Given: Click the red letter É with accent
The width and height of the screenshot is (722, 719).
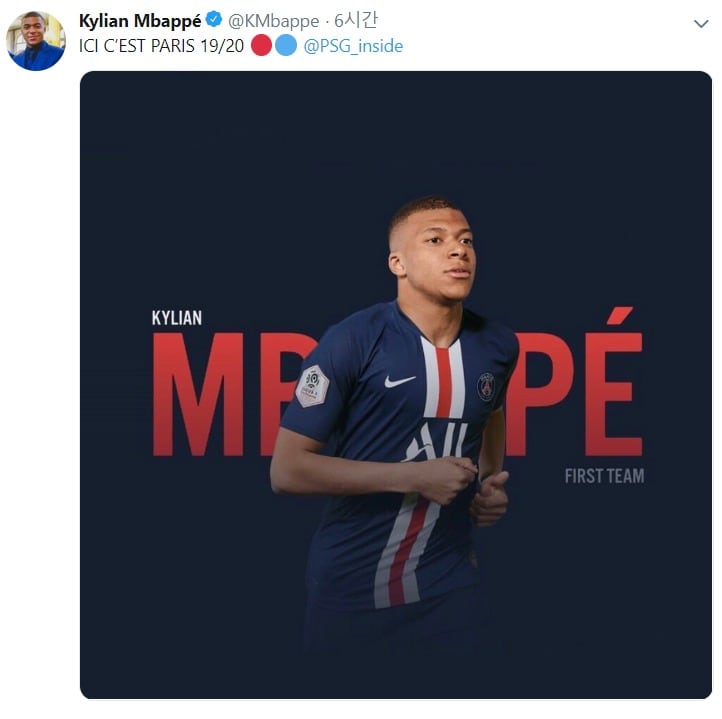Looking at the screenshot, I should [x=614, y=381].
